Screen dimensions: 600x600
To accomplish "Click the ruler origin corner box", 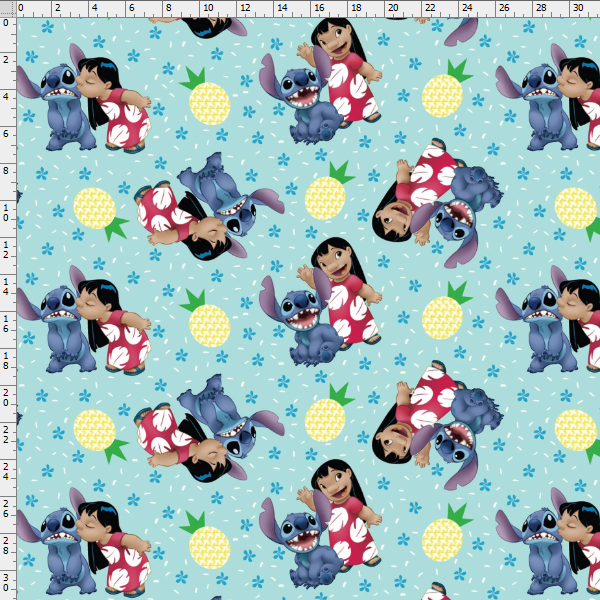I will pos(8,8).
